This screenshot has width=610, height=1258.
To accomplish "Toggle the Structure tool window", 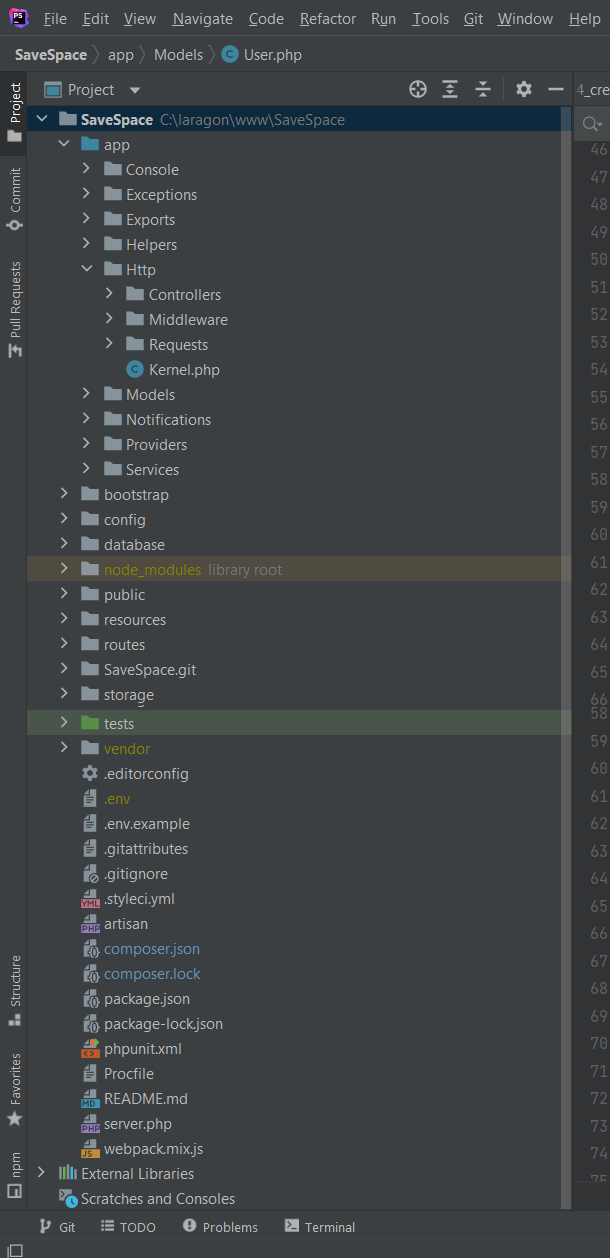I will [x=14, y=990].
